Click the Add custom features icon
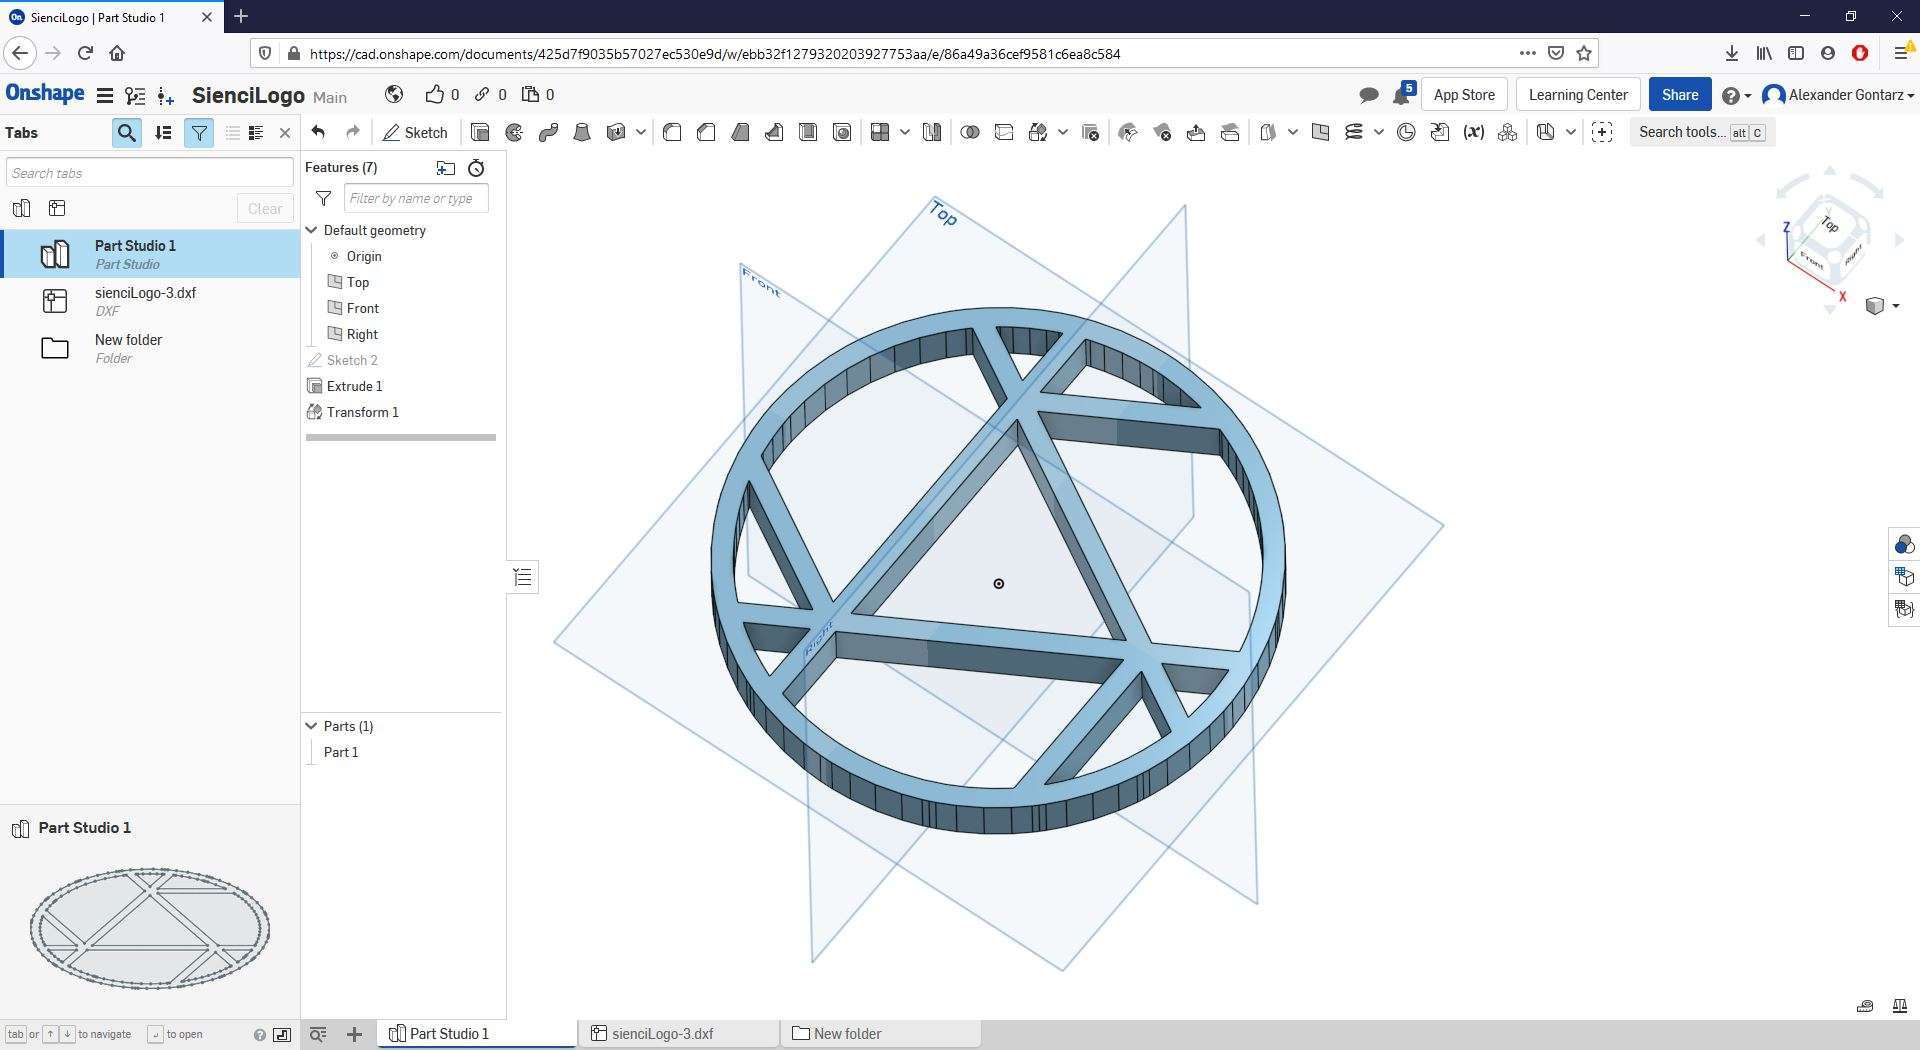The width and height of the screenshot is (1920, 1050). [x=1602, y=132]
